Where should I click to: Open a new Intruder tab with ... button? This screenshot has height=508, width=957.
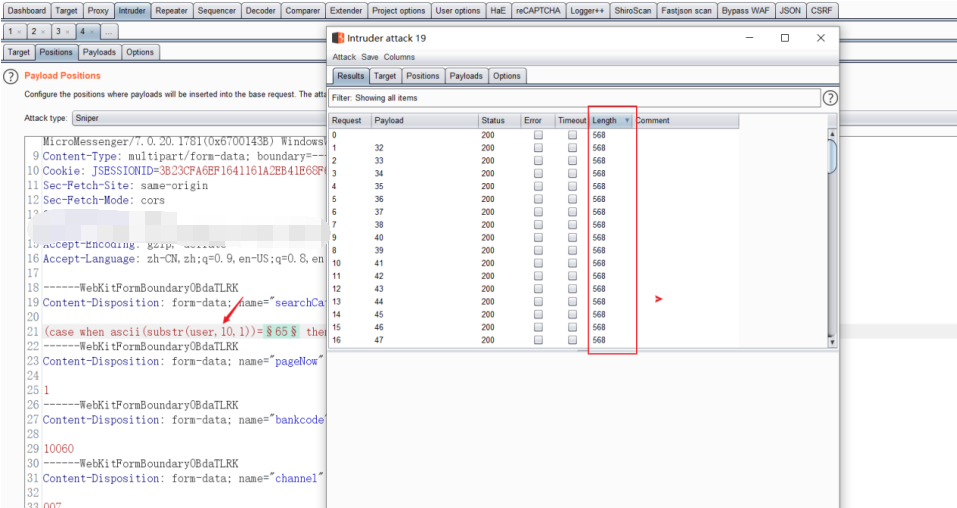pyautogui.click(x=108, y=32)
